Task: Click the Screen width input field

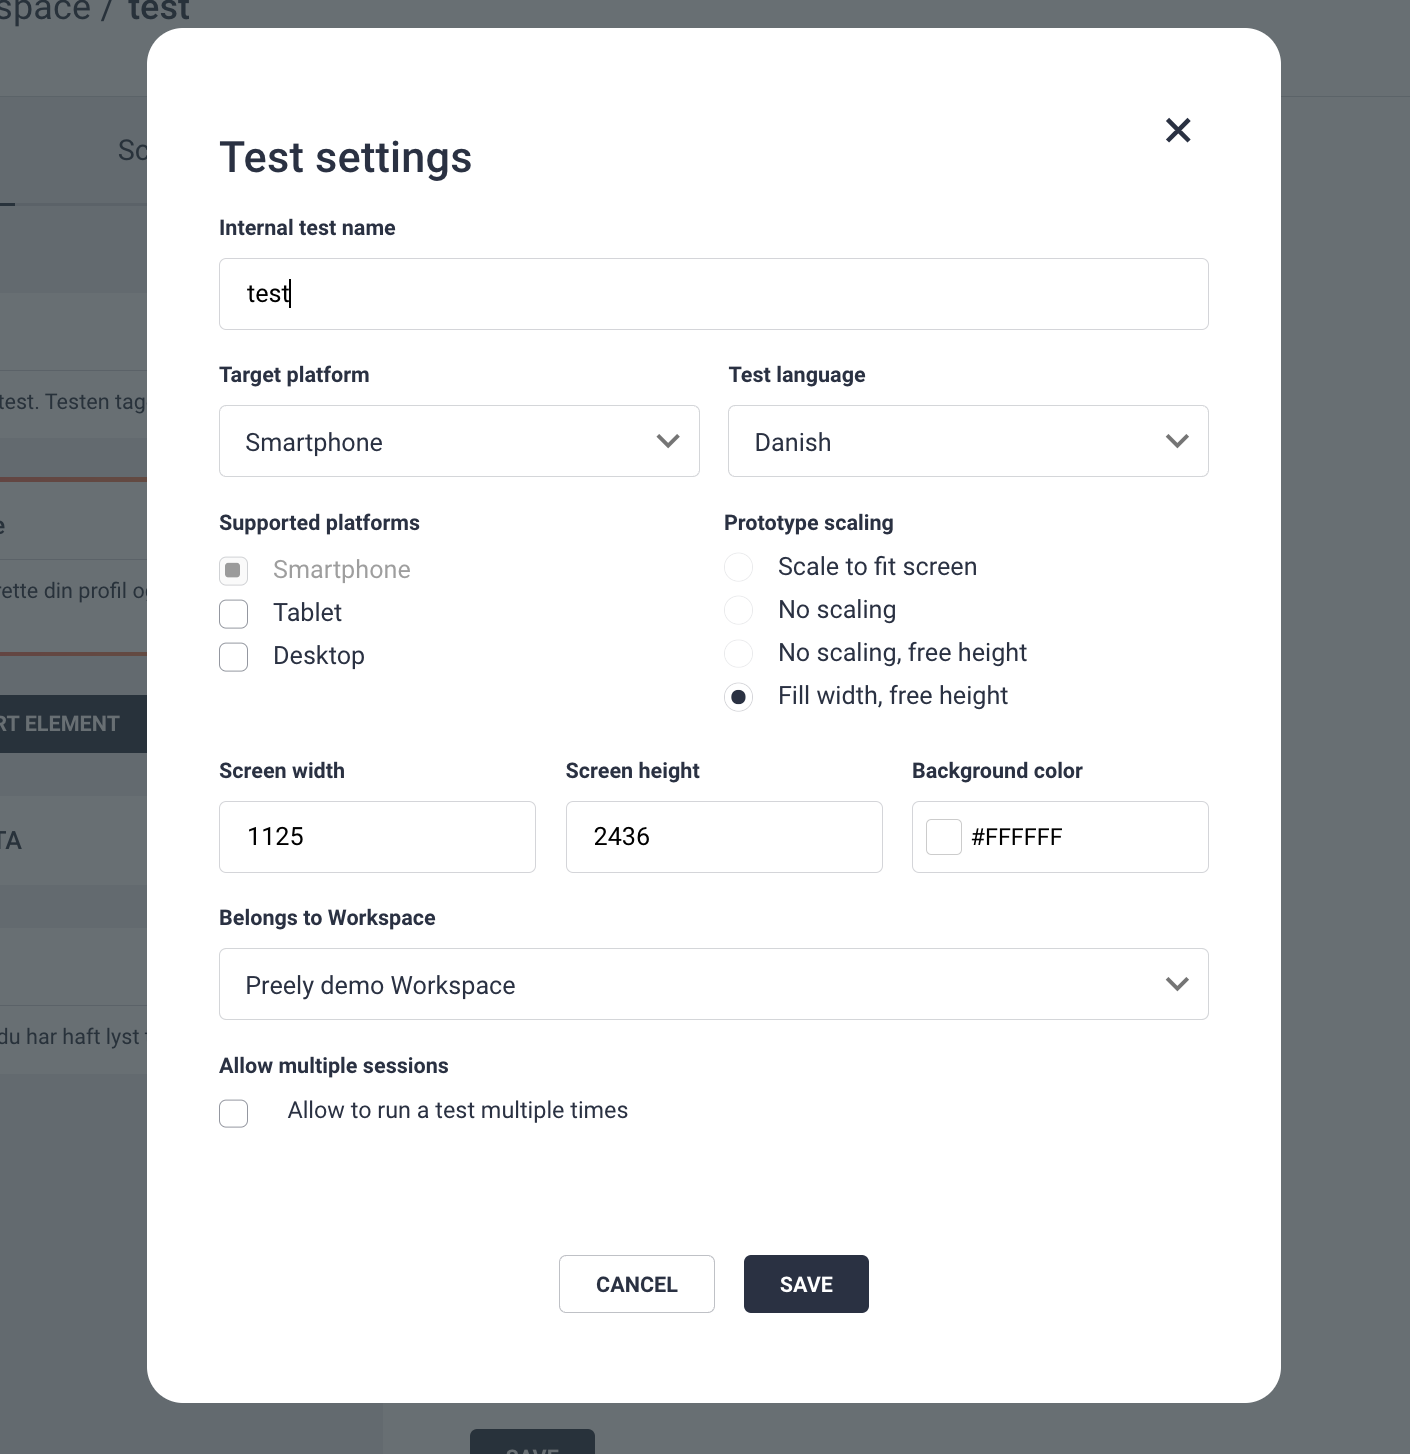Action: [x=377, y=837]
